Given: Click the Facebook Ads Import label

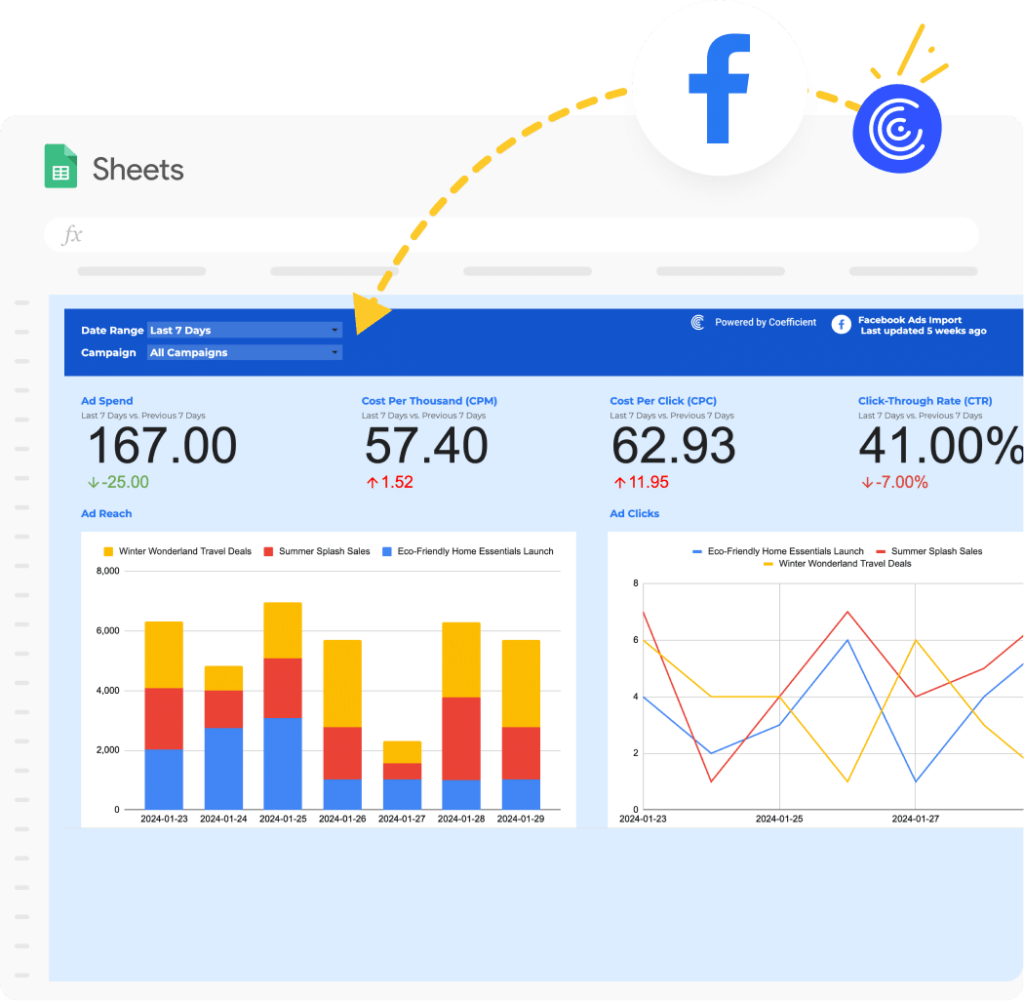Looking at the screenshot, I should click(x=910, y=320).
